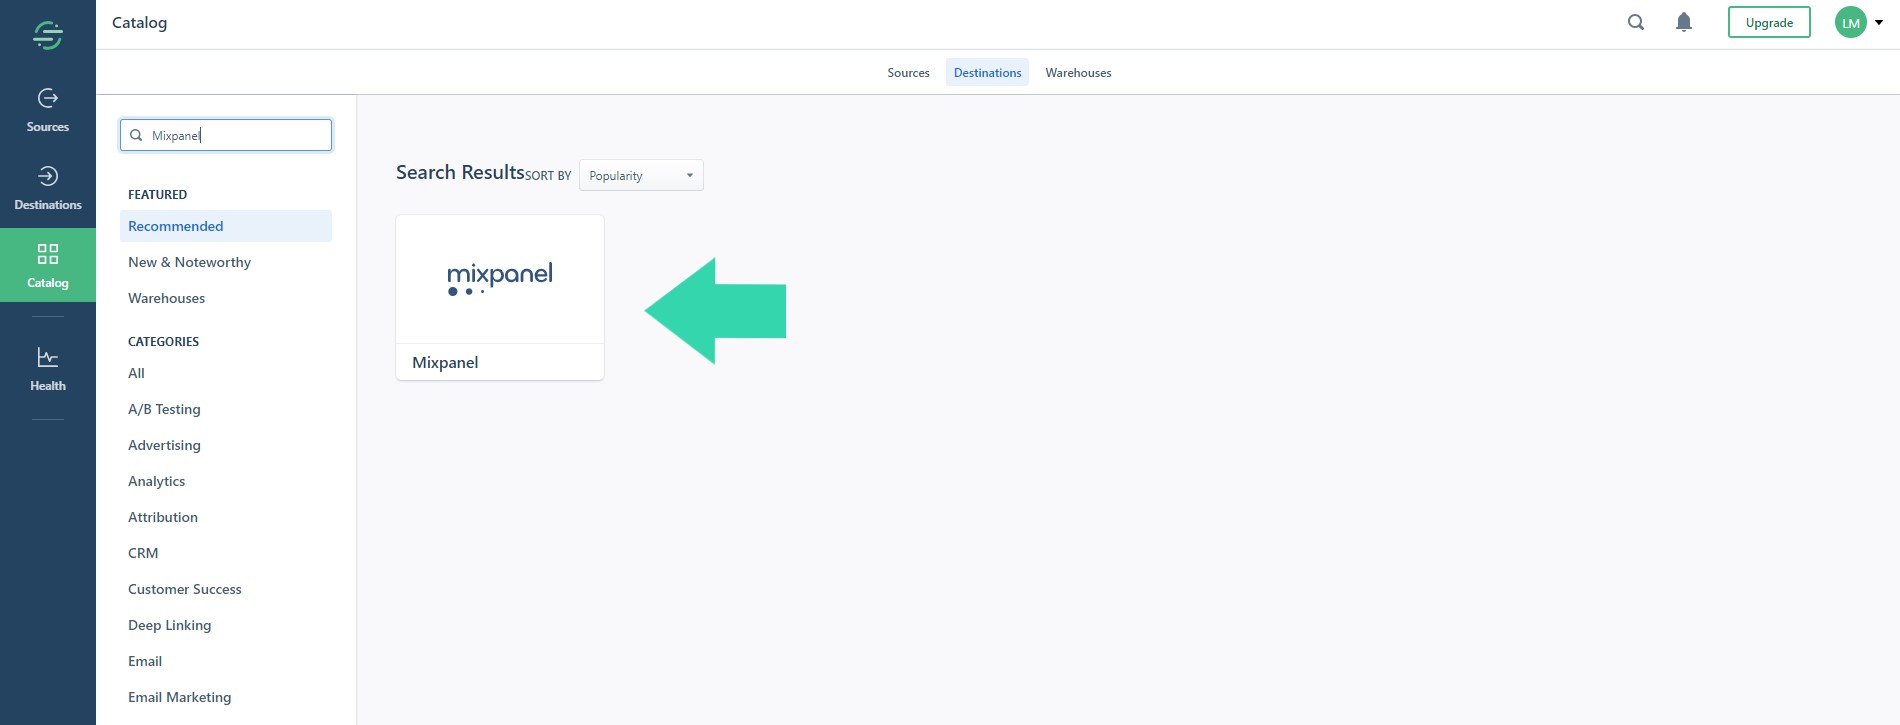Switch to the Warehouses tab
This screenshot has width=1900, height=725.
point(1078,72)
